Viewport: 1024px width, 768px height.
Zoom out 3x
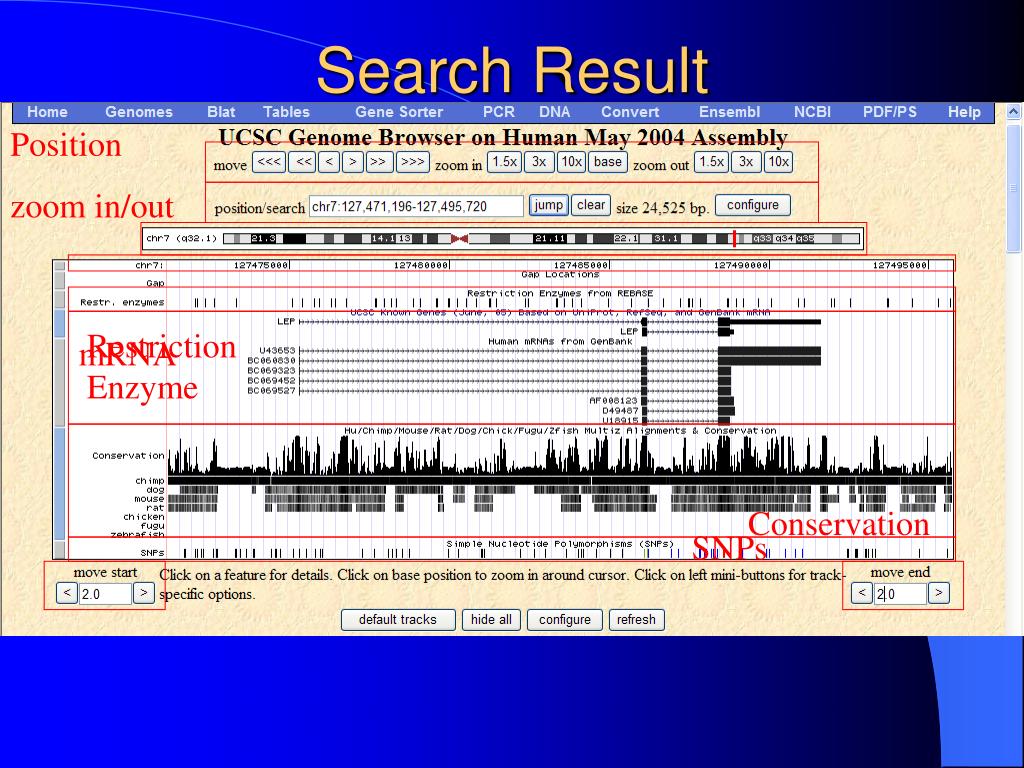(x=746, y=162)
